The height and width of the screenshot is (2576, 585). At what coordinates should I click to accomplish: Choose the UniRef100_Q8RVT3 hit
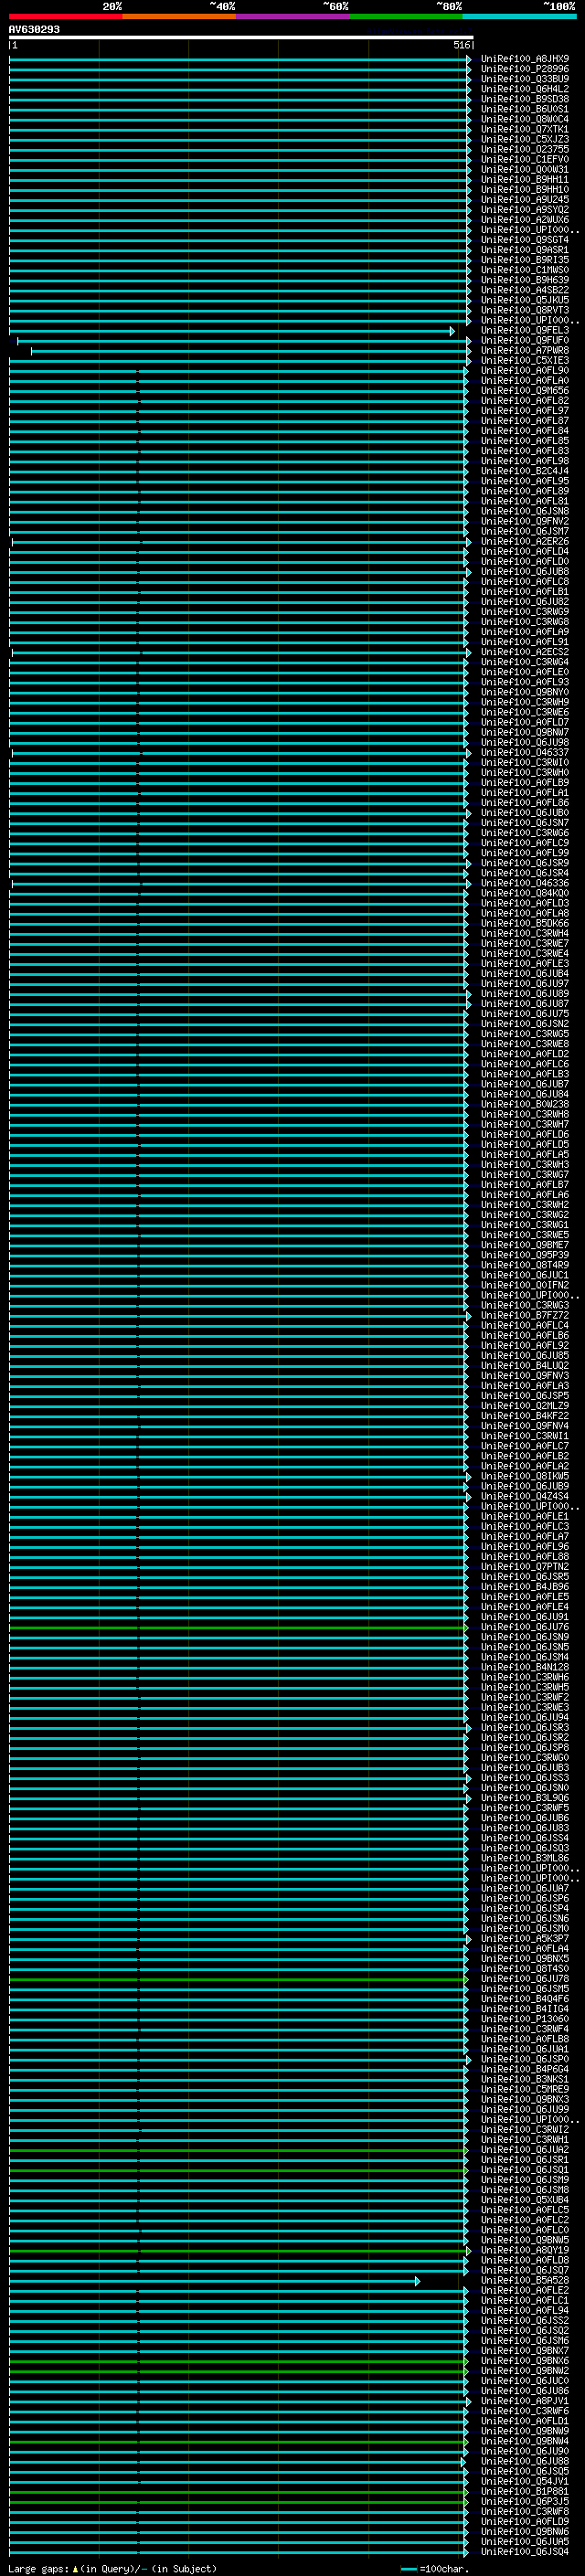[x=525, y=310]
